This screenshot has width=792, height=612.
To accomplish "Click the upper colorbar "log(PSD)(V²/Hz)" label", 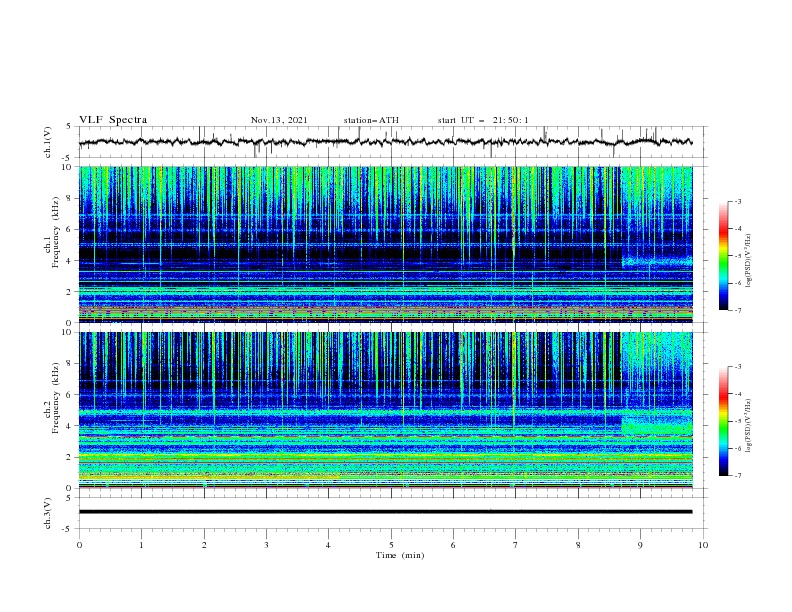I will click(x=748, y=261).
